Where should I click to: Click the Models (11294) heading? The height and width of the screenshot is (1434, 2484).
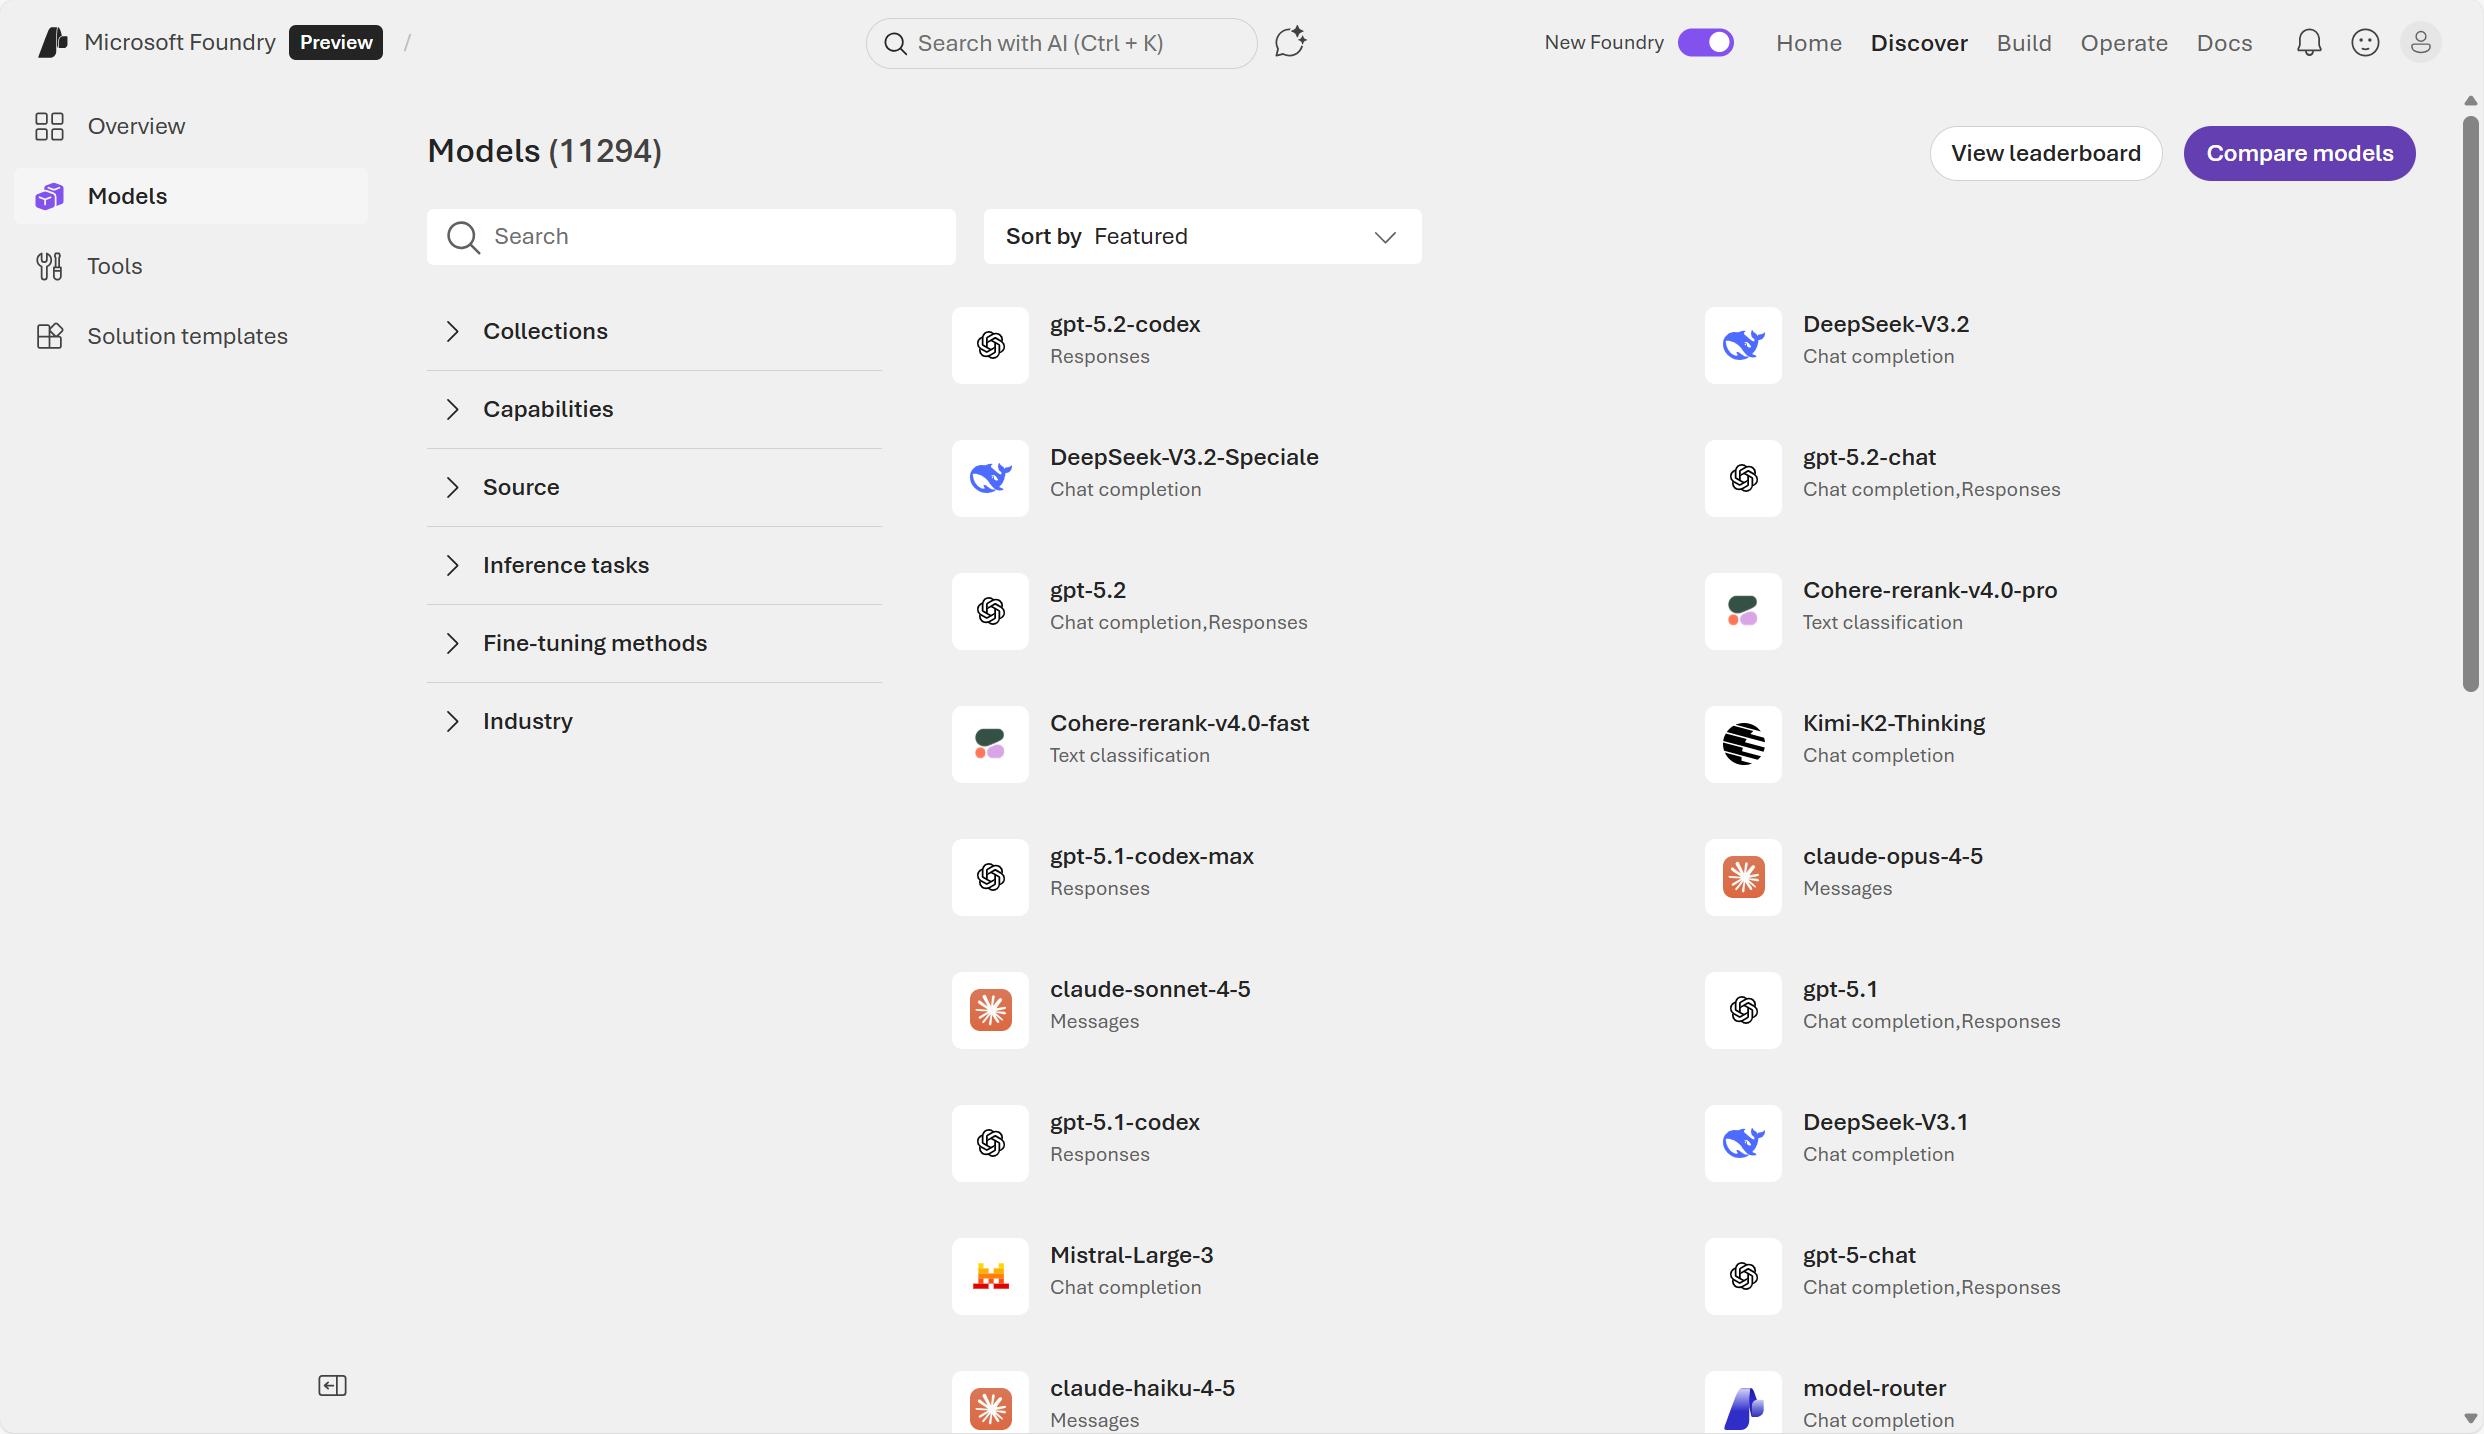tap(544, 151)
